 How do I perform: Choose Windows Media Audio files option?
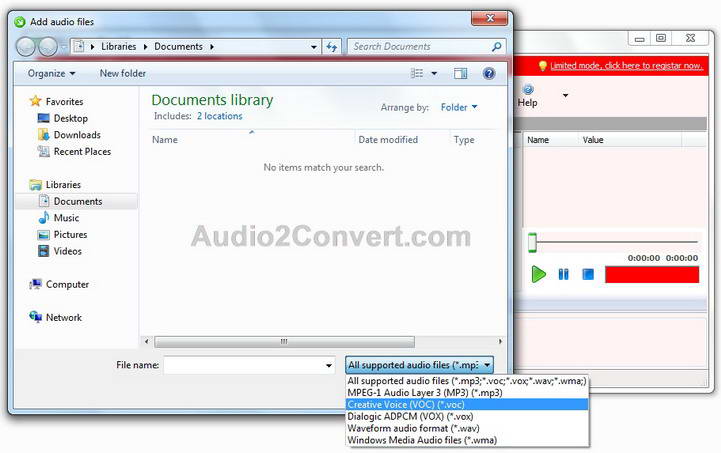(467, 440)
